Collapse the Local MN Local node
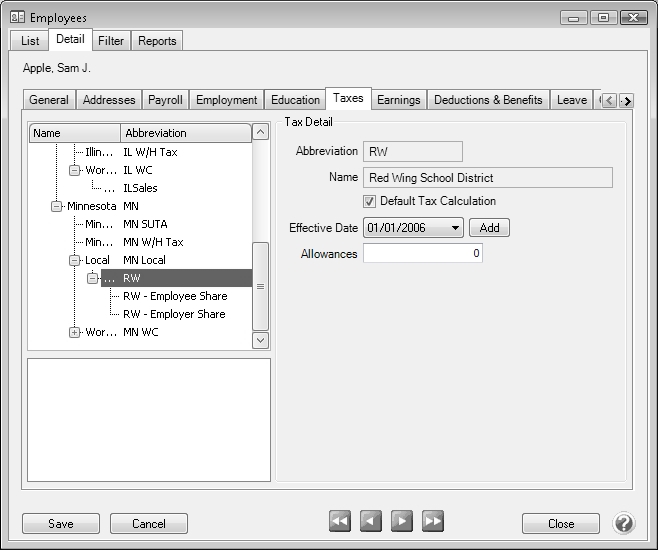This screenshot has height=550, width=658. tap(75, 260)
